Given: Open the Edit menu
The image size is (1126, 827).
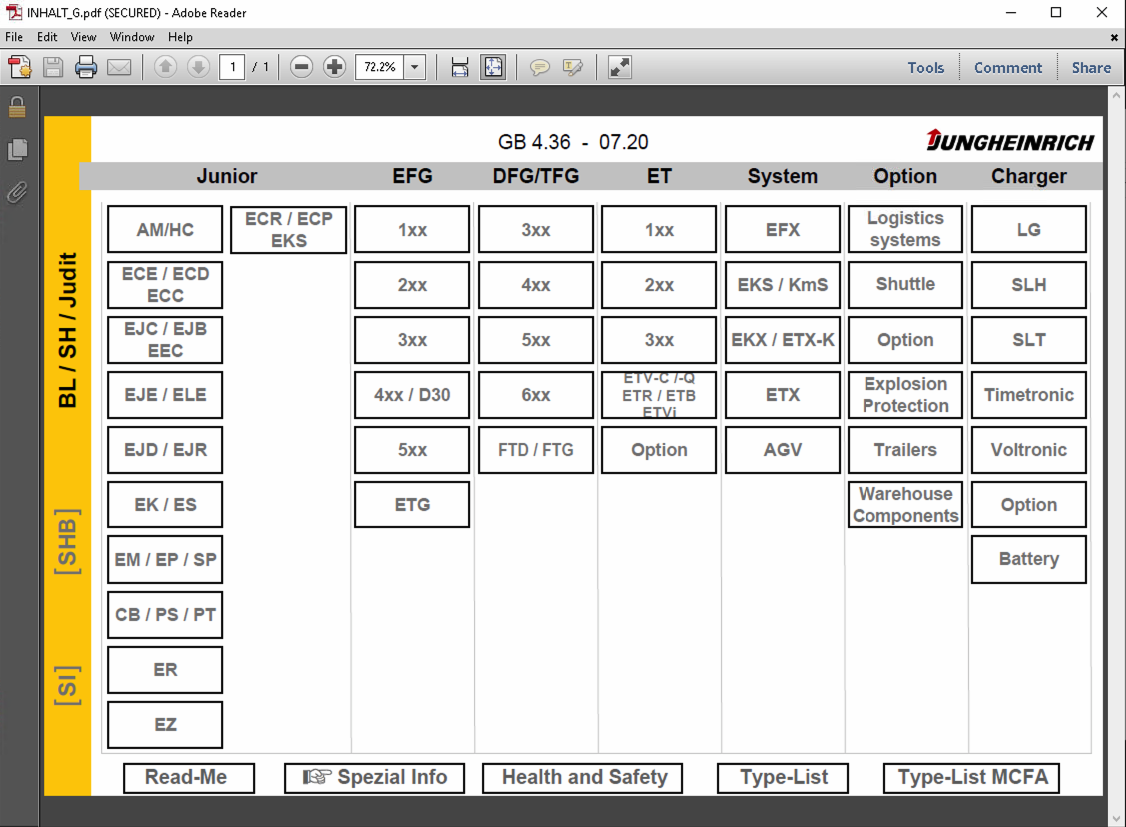Looking at the screenshot, I should click(x=47, y=37).
